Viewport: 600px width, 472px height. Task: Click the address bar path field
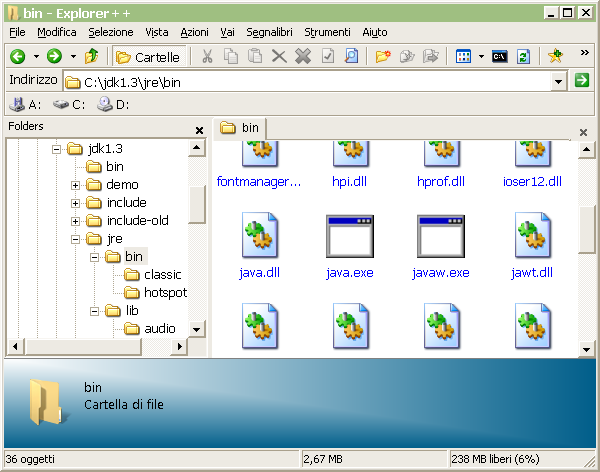coord(308,82)
